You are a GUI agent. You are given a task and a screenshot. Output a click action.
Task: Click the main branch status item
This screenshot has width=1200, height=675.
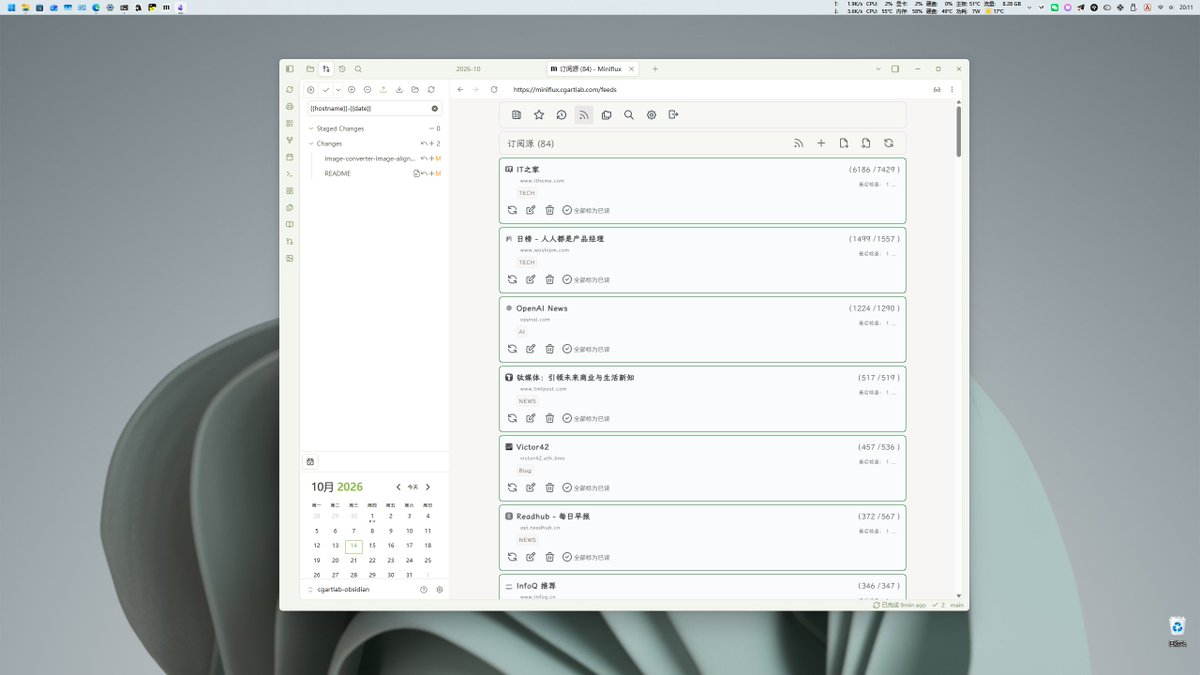(x=957, y=605)
